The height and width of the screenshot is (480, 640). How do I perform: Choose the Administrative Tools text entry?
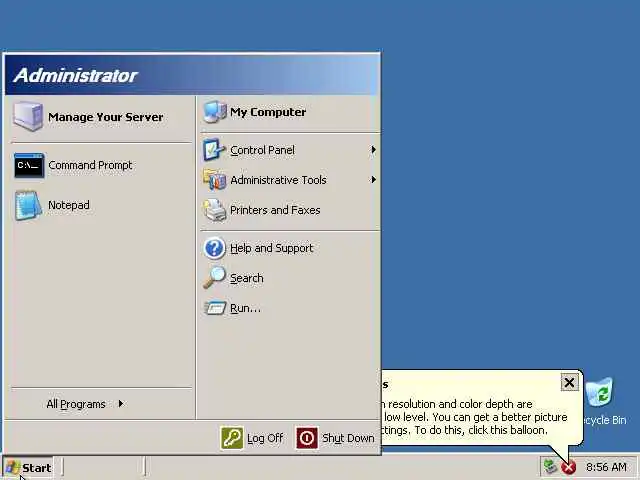click(278, 180)
